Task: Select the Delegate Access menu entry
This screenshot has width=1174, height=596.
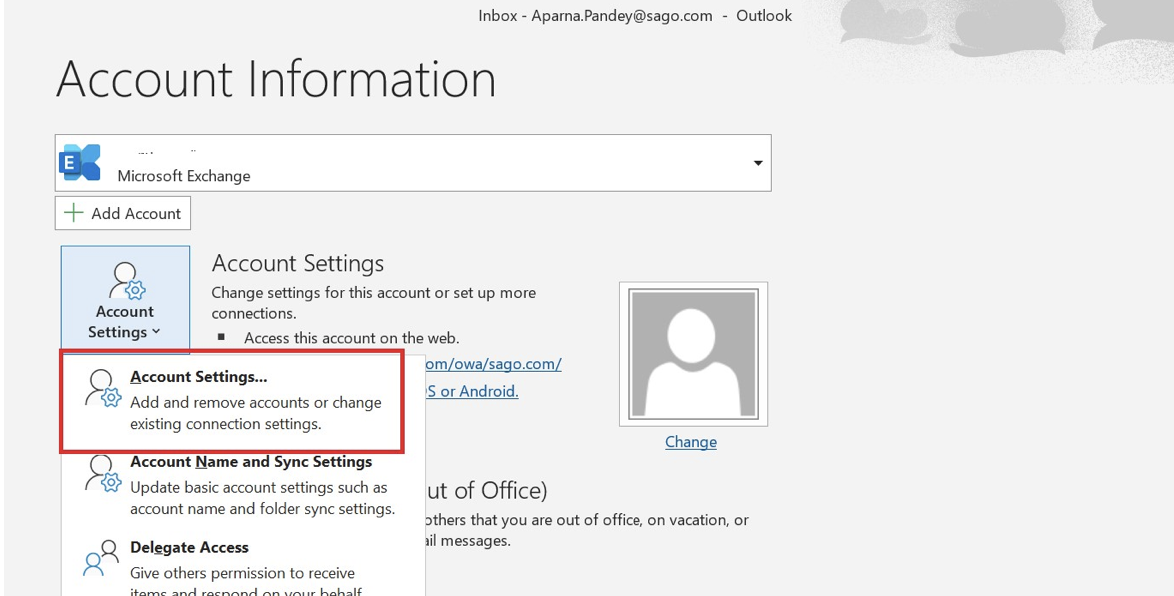Action: (243, 567)
